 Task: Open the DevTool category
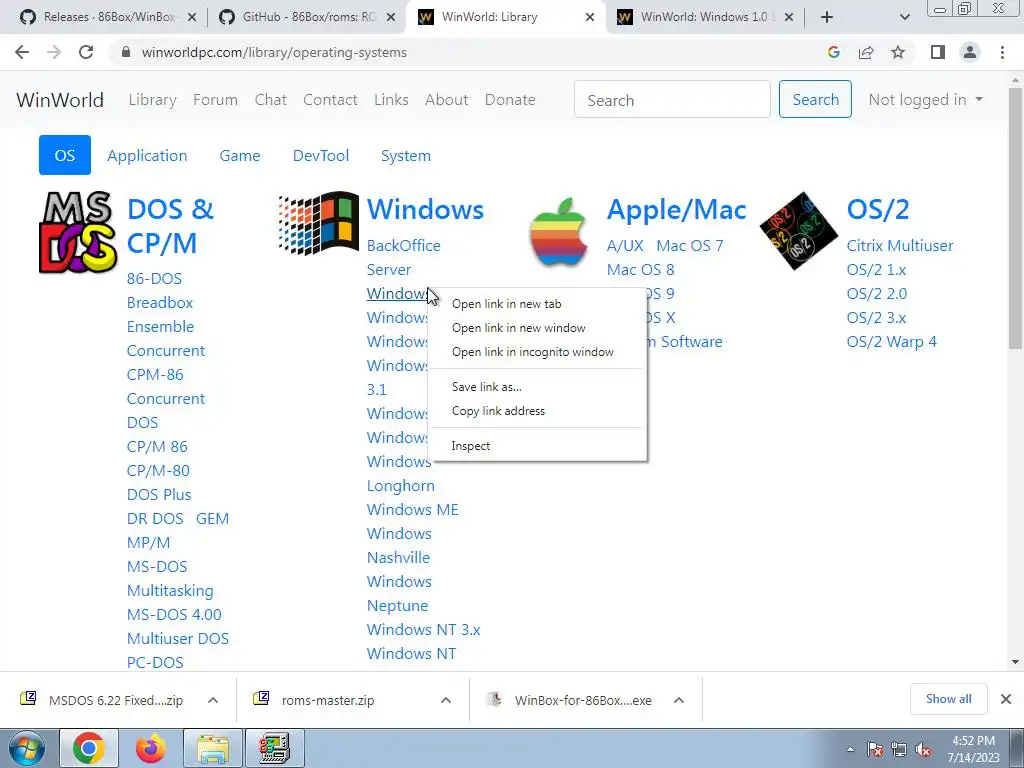321,155
